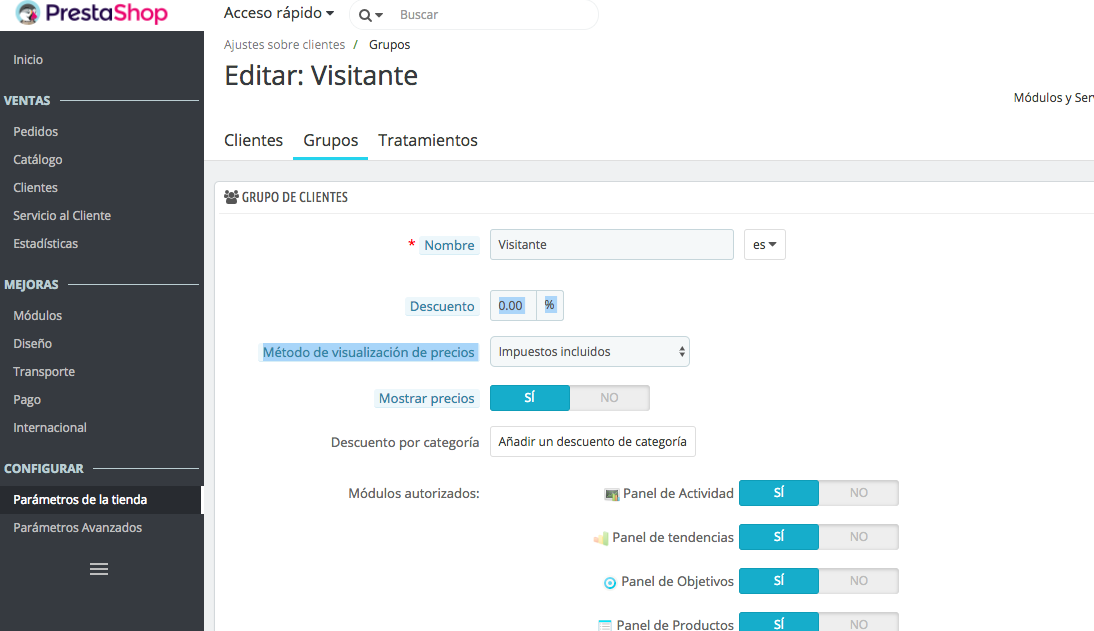
Task: Enable Panel de Actividad with SÍ
Action: coord(779,493)
